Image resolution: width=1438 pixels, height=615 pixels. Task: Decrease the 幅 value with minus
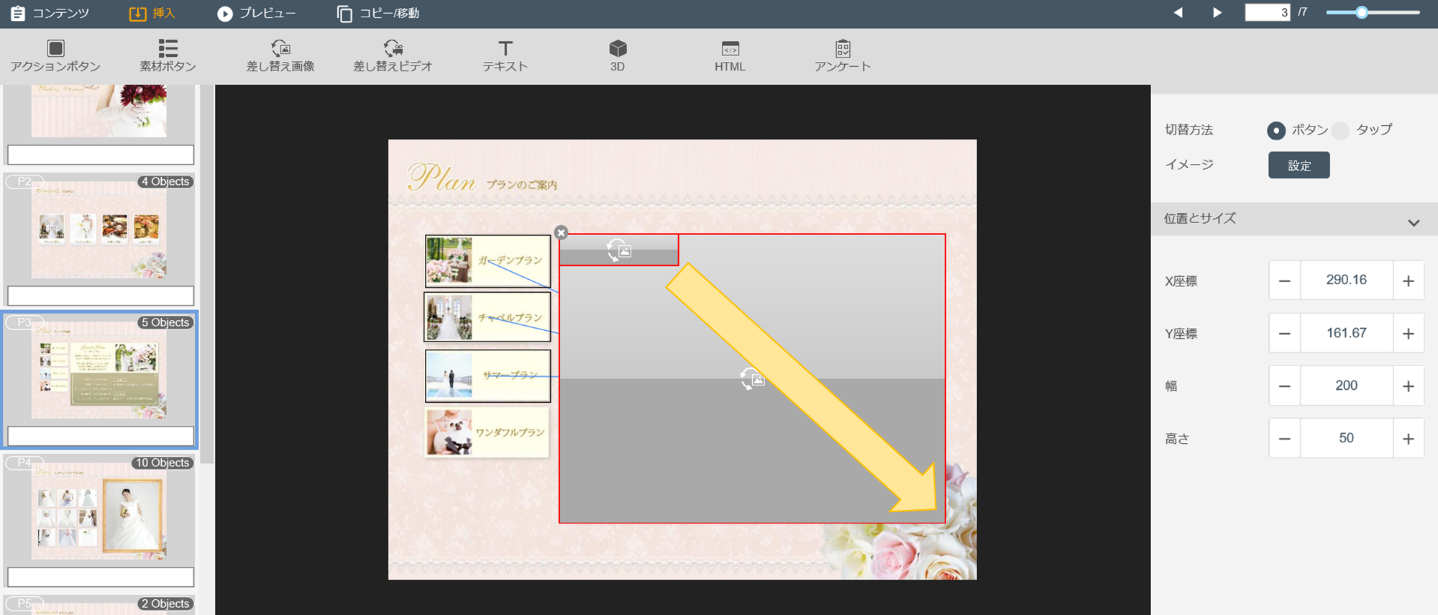point(1284,386)
